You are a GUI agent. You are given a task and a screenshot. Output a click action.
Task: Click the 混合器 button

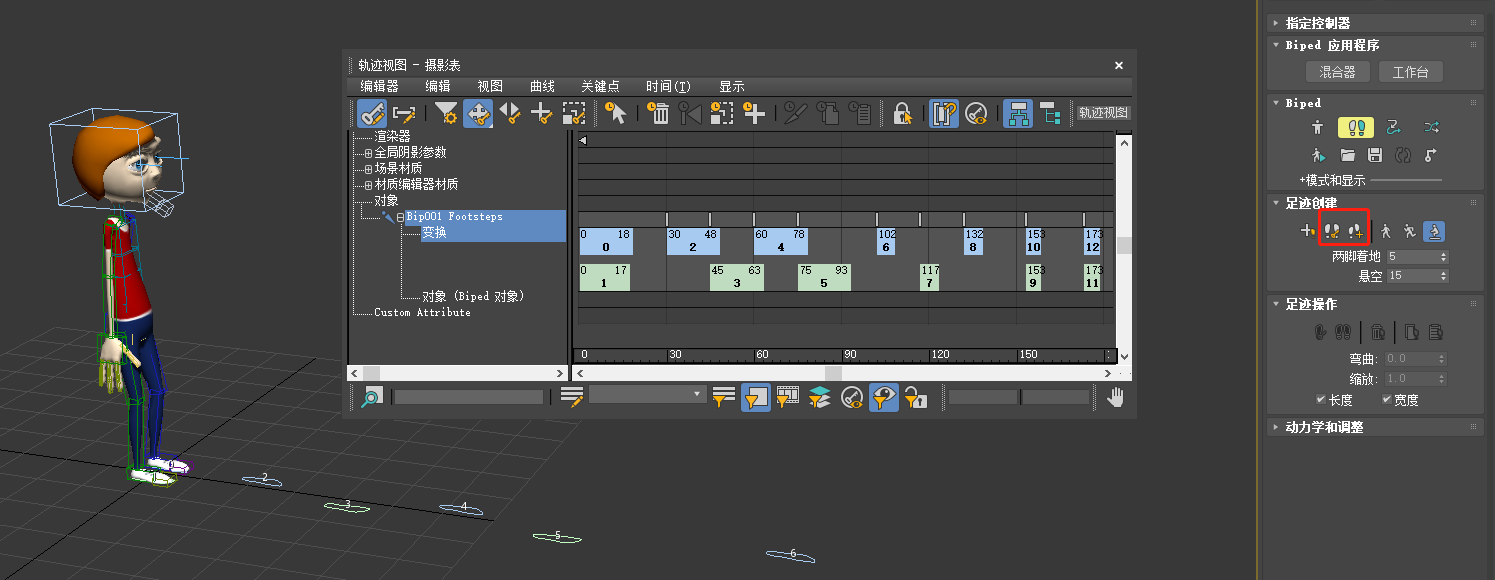click(x=1337, y=72)
